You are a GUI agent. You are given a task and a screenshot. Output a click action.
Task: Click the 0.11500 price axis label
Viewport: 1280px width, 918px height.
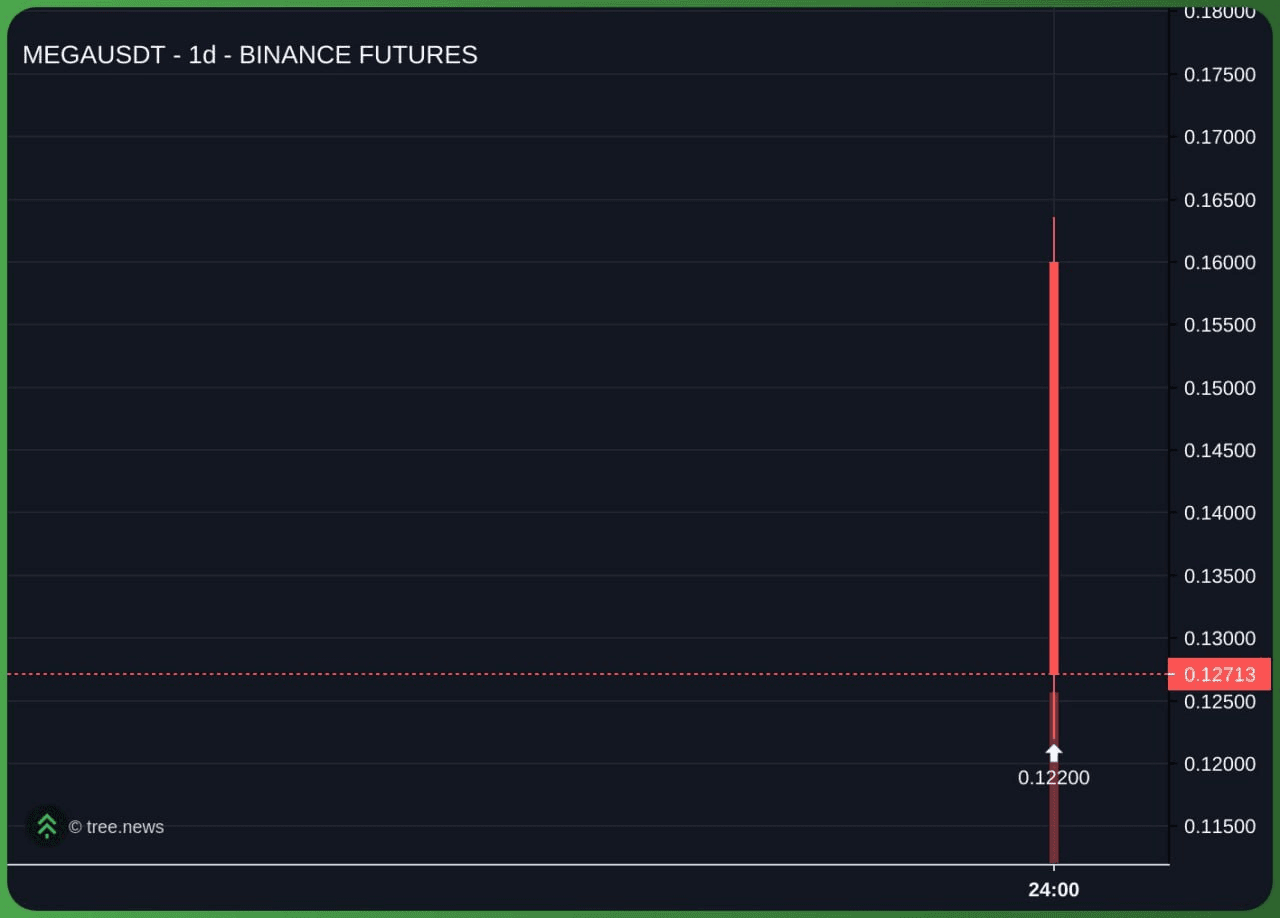coord(1219,826)
